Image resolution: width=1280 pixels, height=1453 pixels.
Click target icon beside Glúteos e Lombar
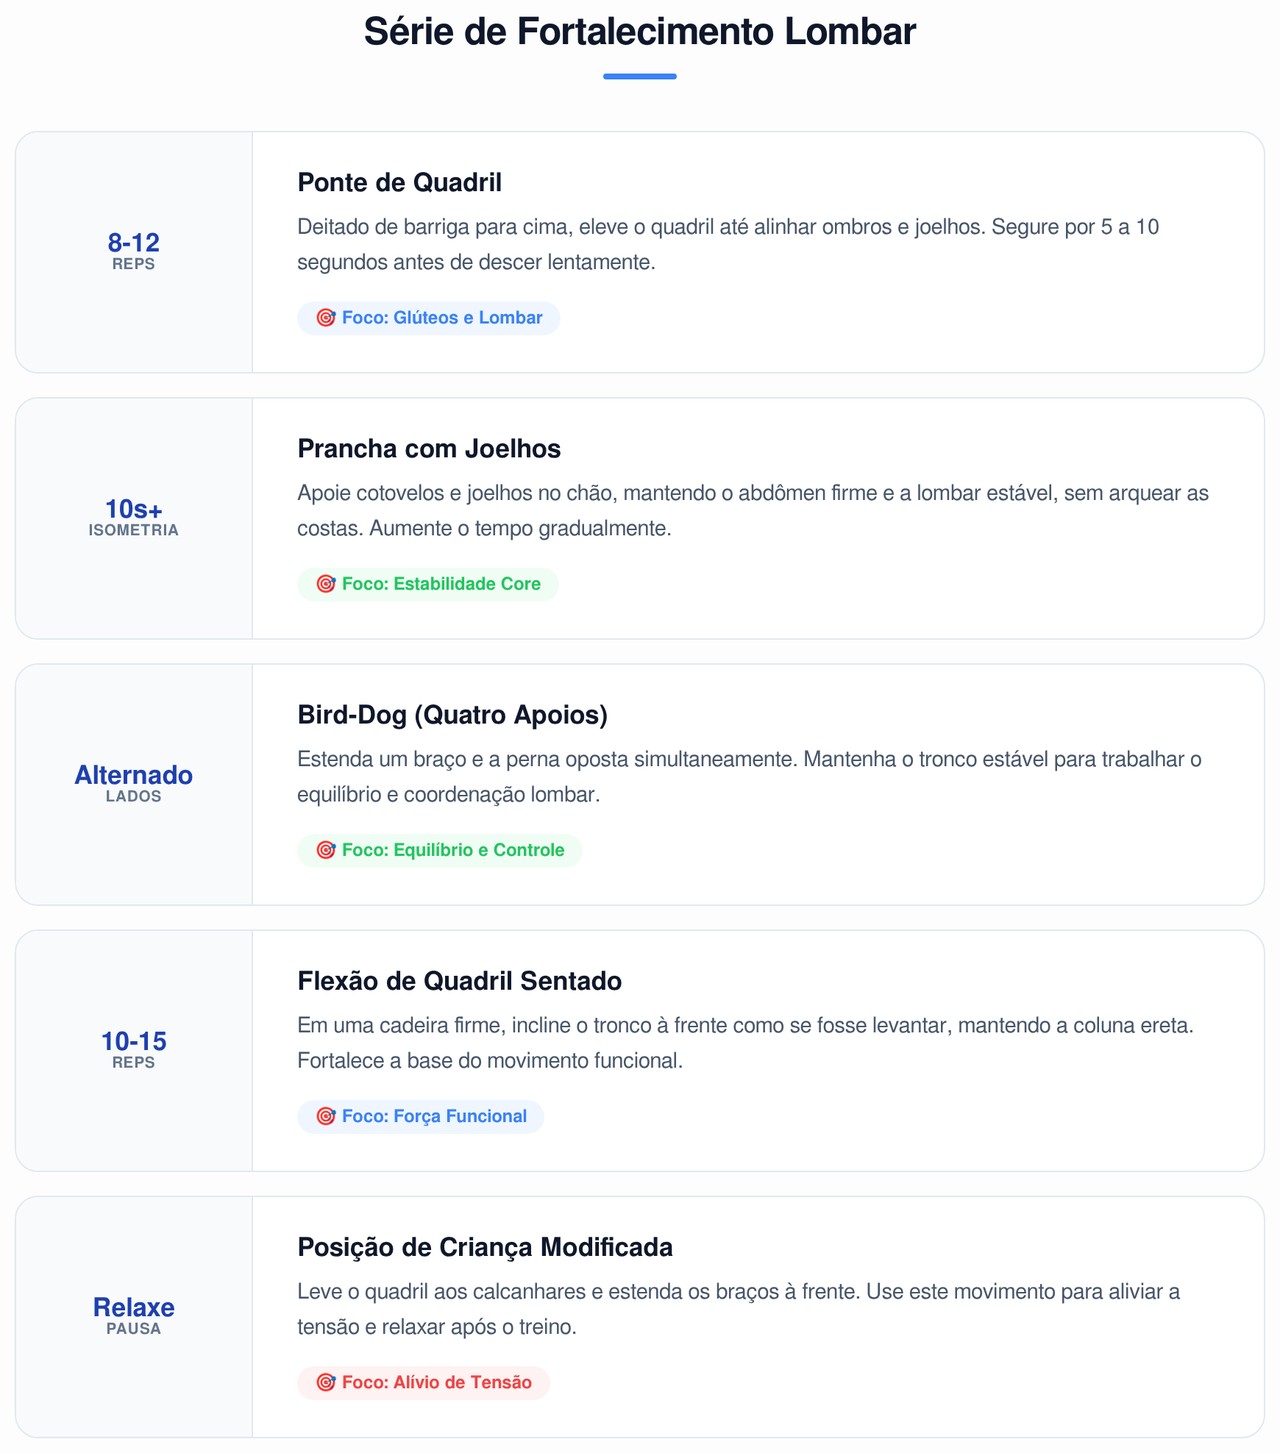[x=325, y=318]
